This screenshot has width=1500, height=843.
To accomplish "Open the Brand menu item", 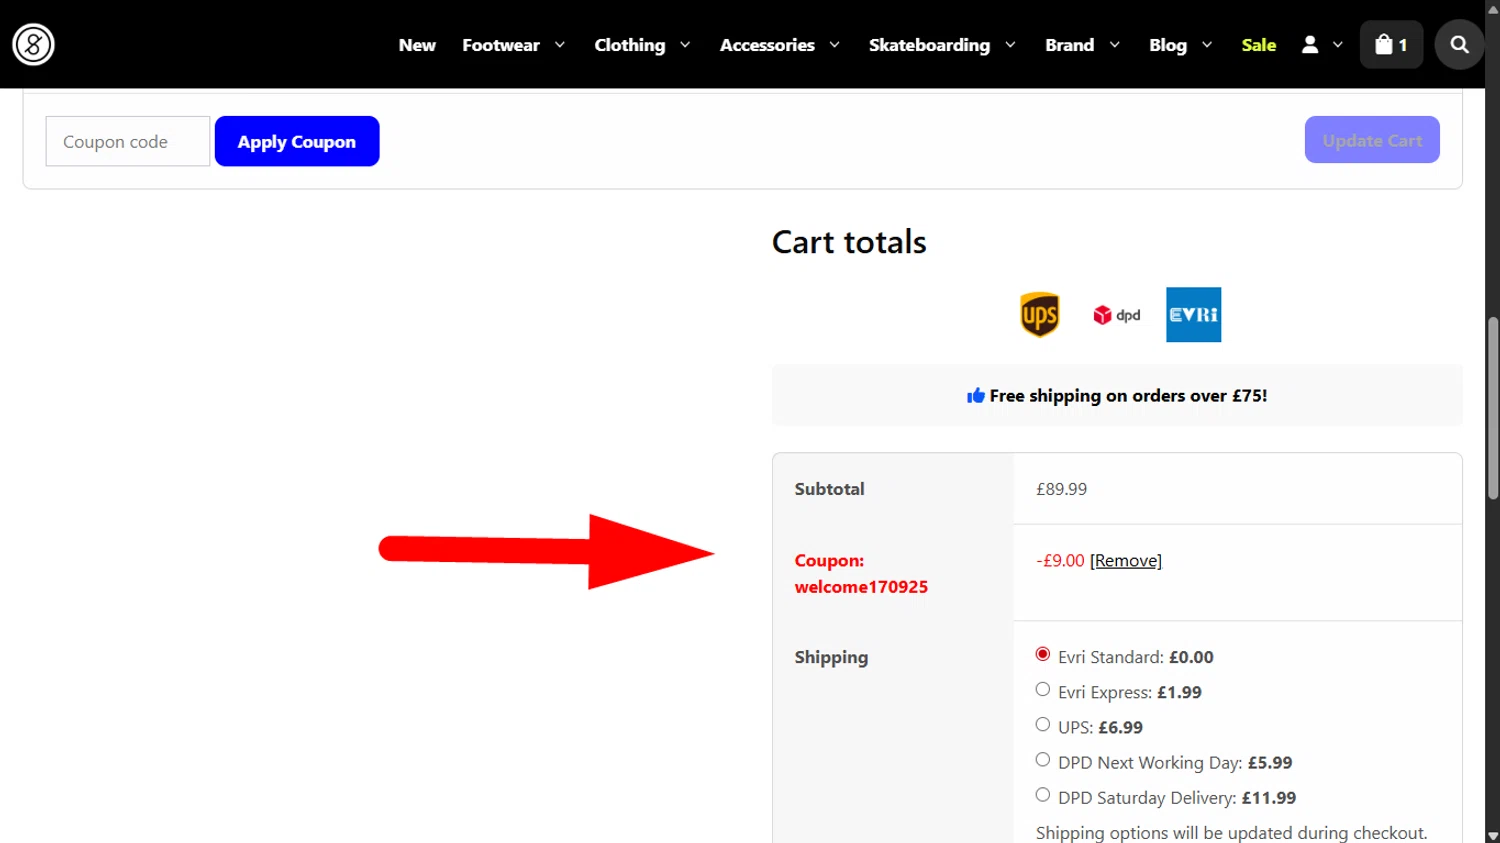I will click(1069, 45).
